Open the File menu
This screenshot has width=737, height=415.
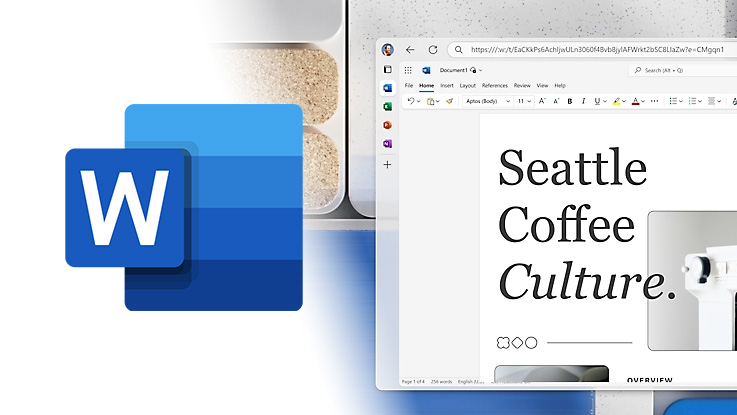(x=409, y=86)
